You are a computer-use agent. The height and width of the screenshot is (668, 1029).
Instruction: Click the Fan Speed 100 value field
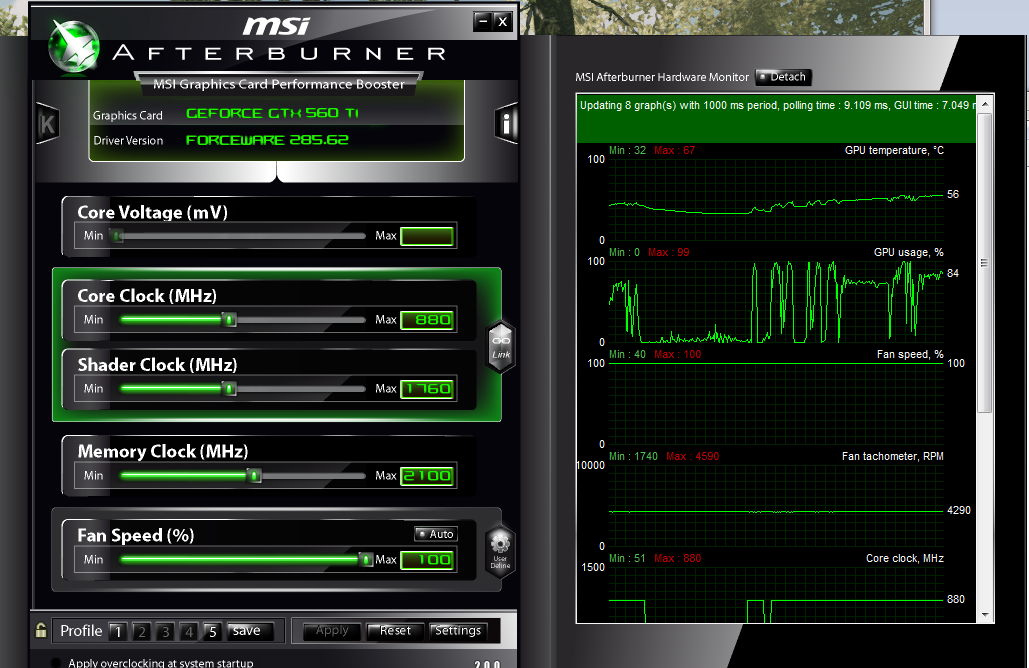point(427,560)
